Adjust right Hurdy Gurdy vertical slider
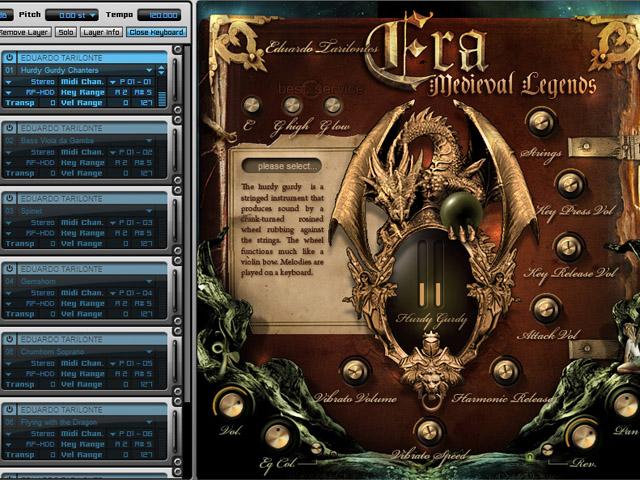This screenshot has width=640, height=480. coord(438,274)
